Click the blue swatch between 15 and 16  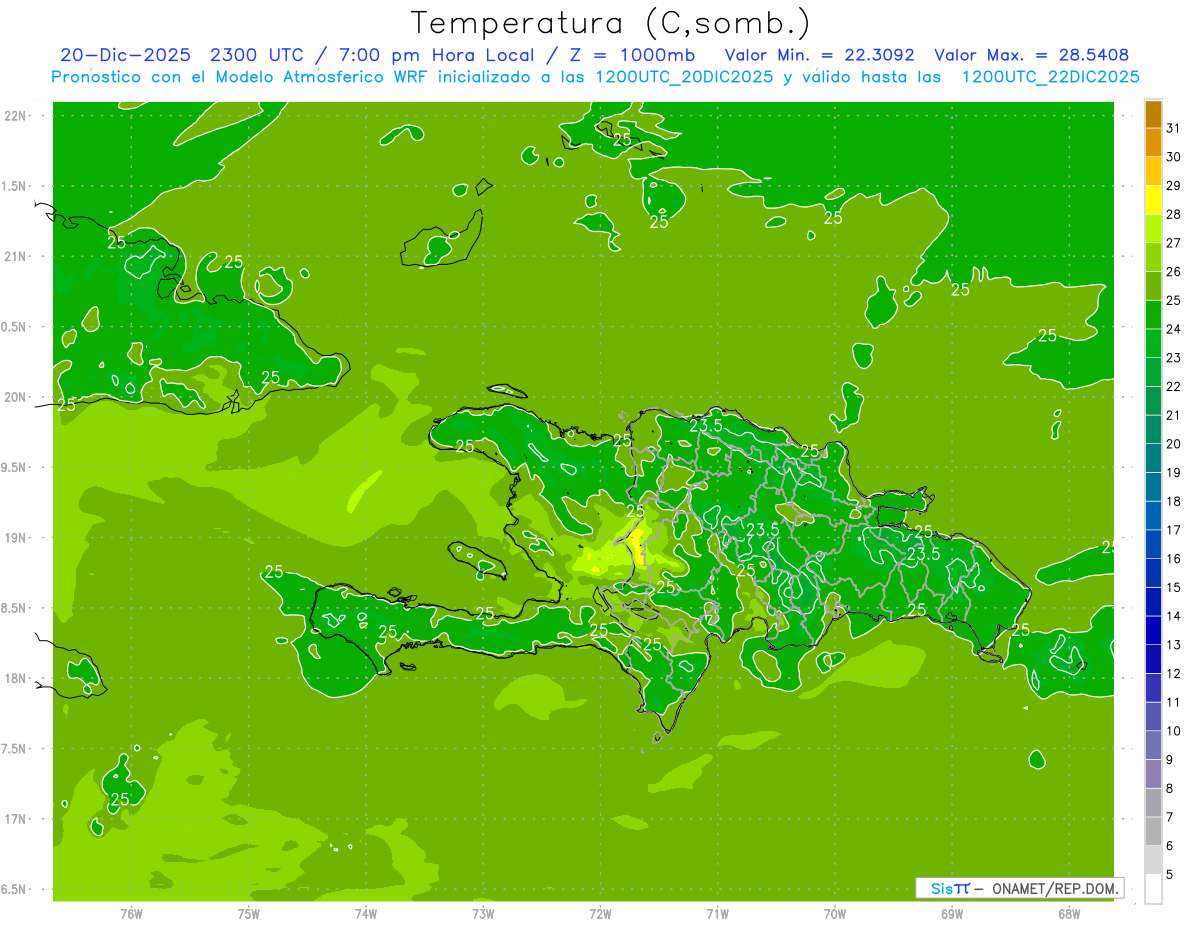(1153, 574)
